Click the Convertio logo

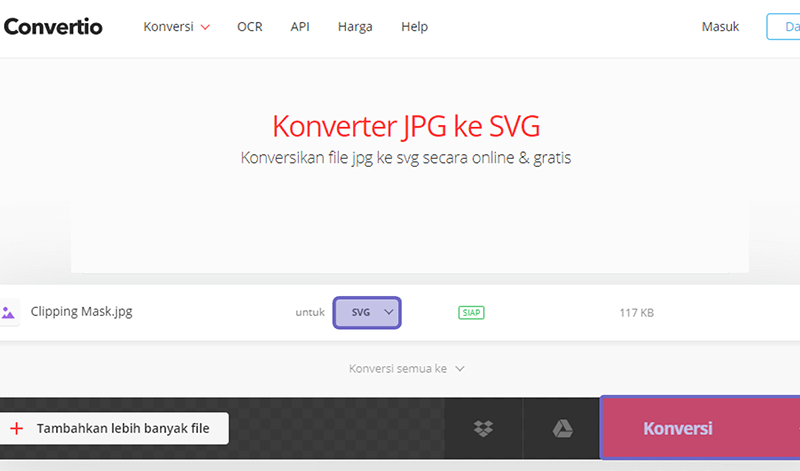tap(53, 27)
